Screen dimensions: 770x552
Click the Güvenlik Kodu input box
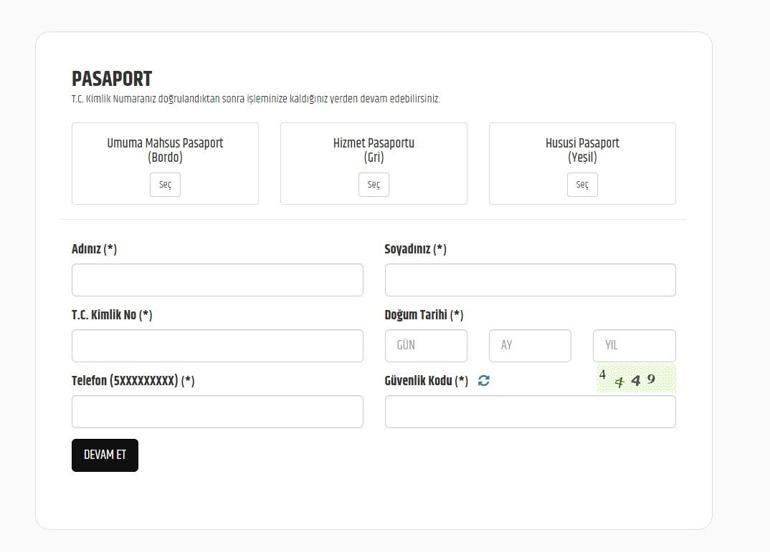point(530,412)
